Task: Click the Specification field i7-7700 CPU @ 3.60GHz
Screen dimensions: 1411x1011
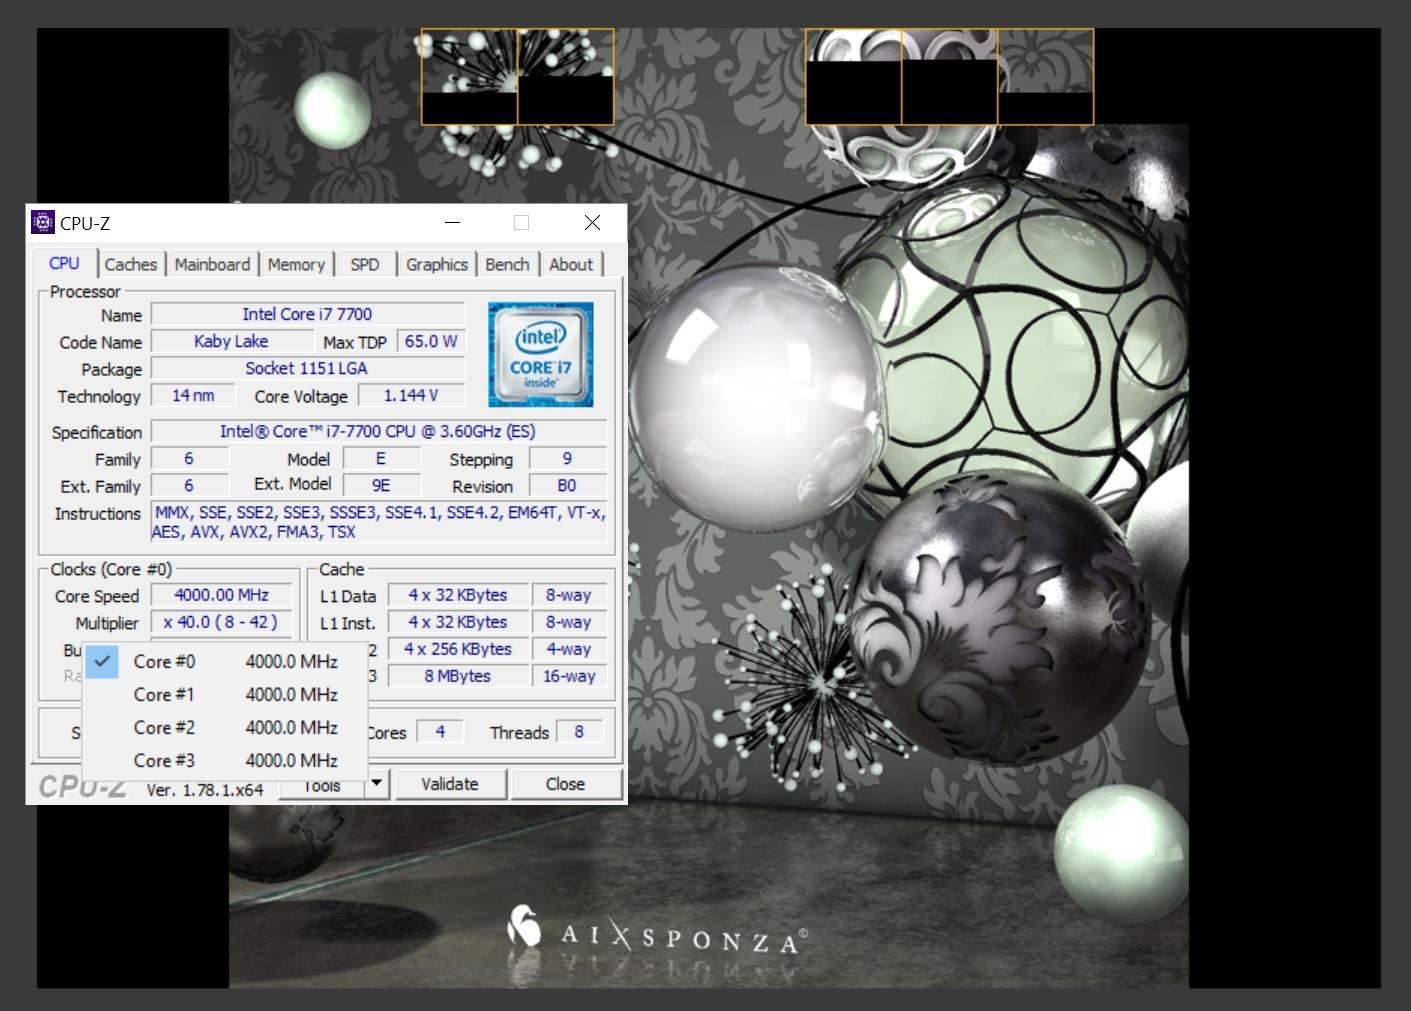Action: click(378, 431)
